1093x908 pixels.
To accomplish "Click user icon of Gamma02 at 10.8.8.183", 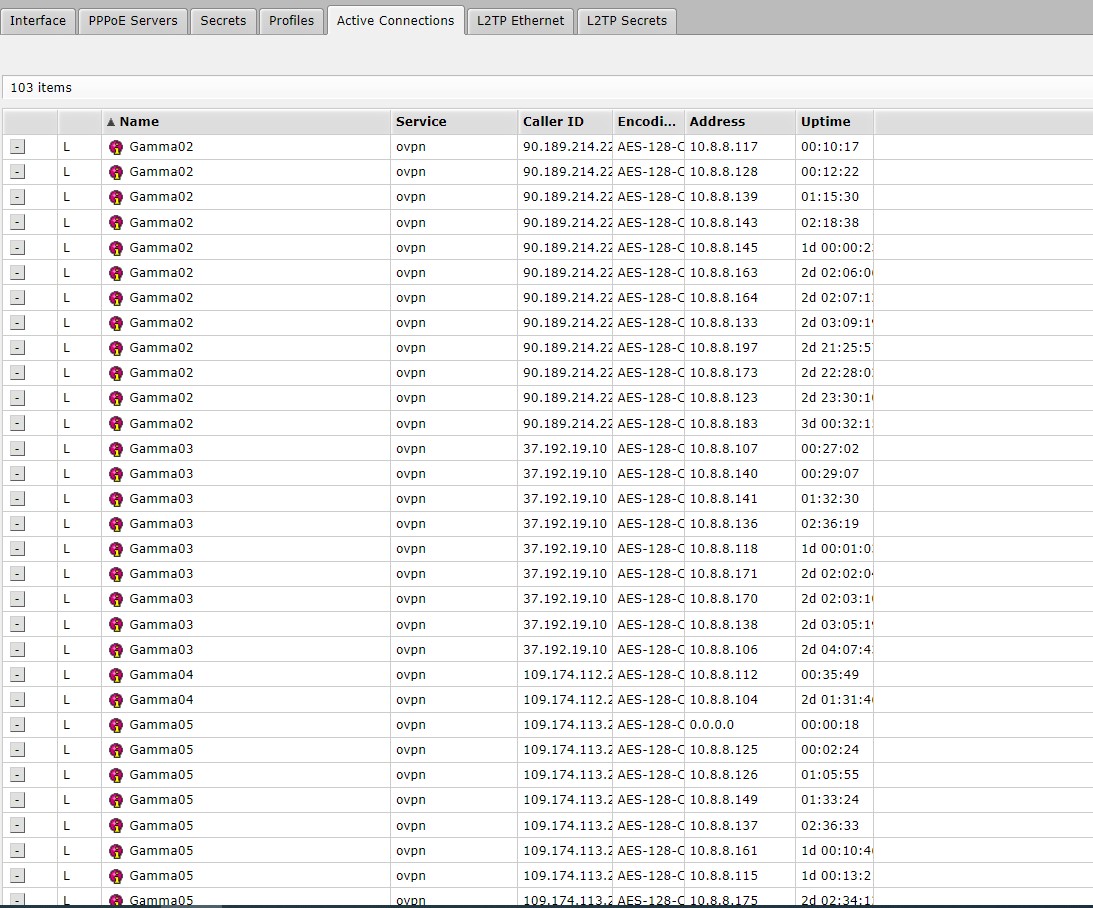I will (116, 424).
